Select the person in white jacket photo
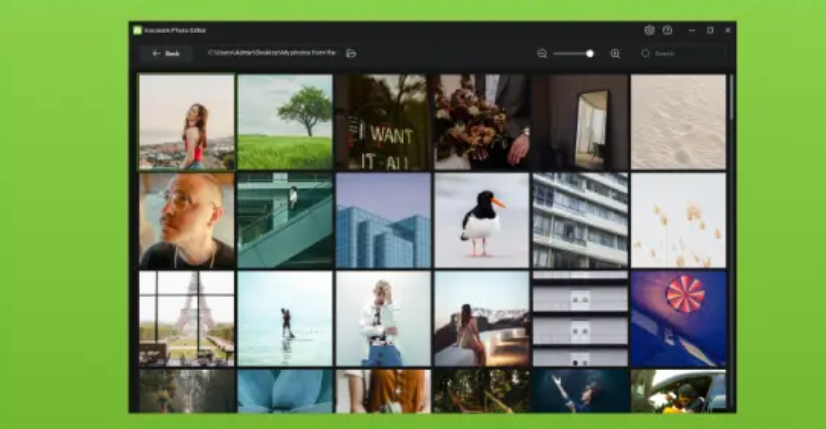826x429 pixels. tap(384, 319)
